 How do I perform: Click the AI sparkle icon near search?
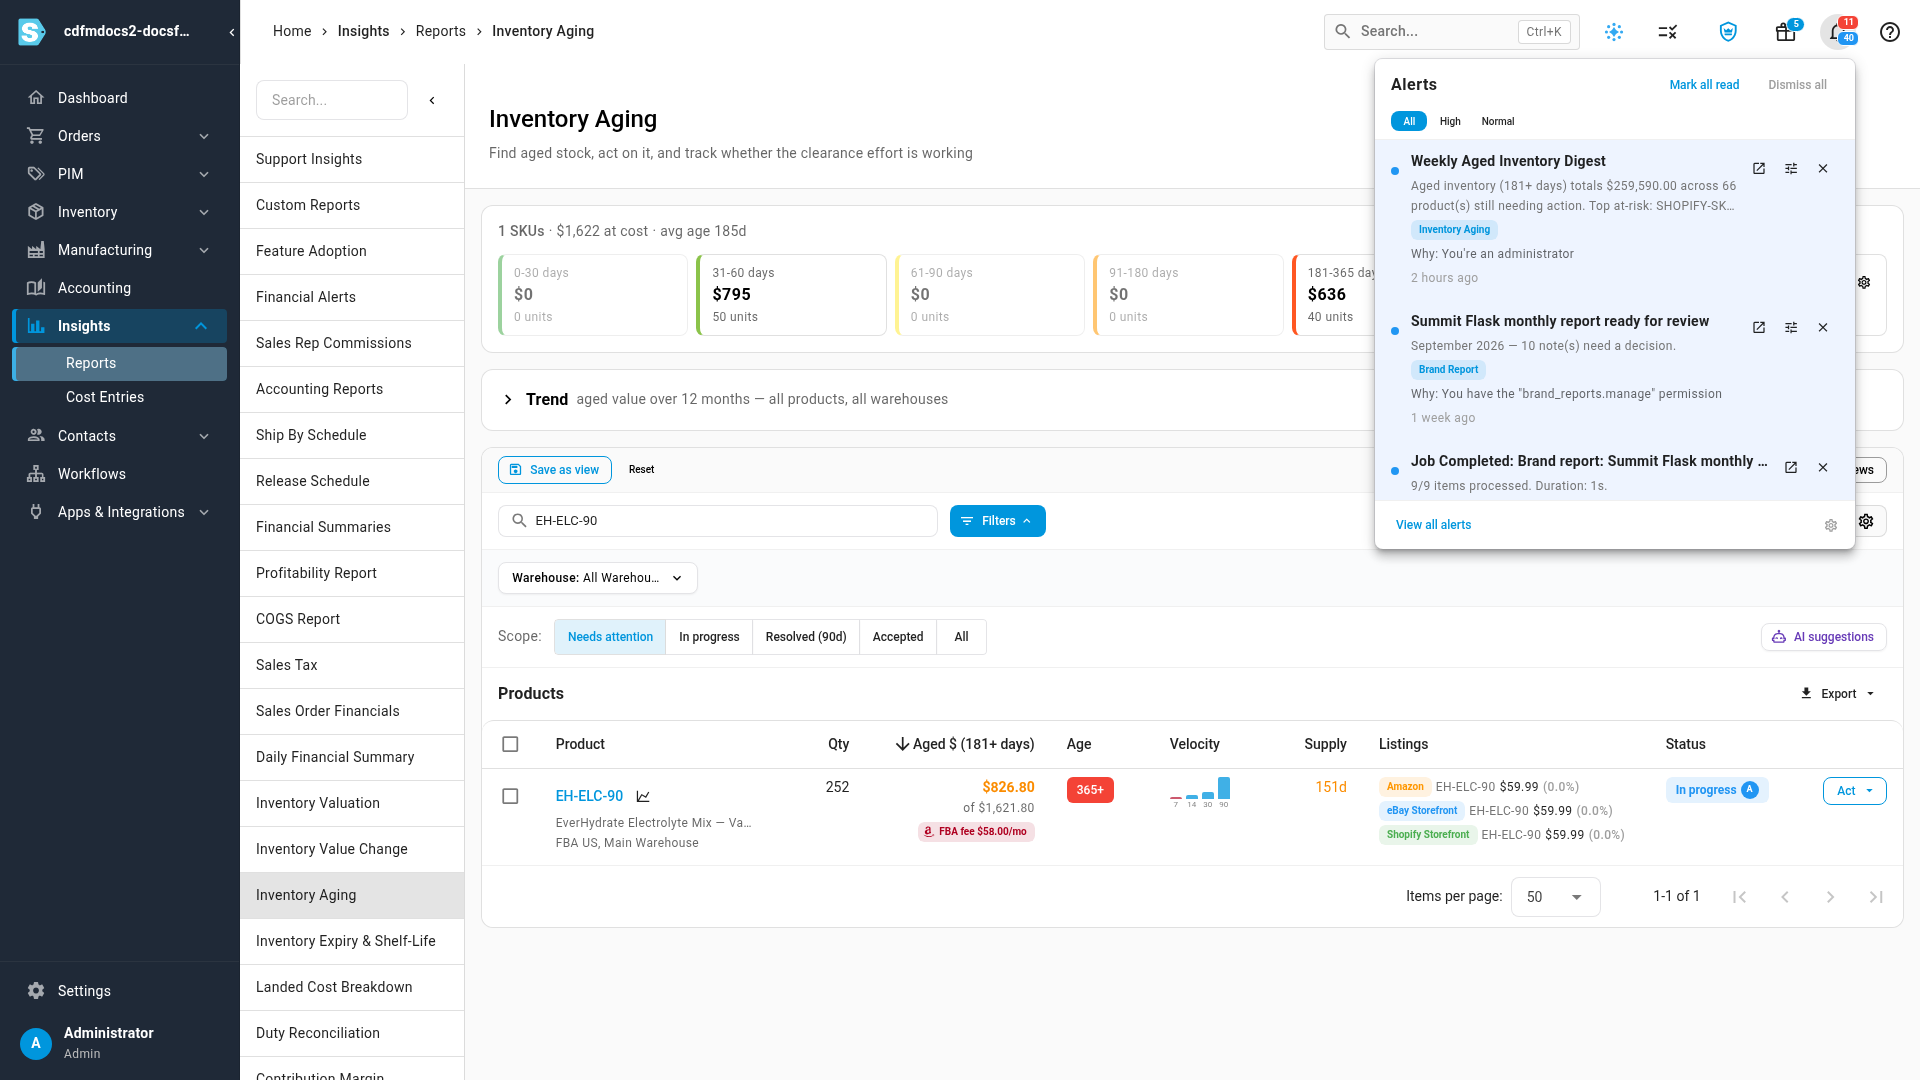pos(1614,32)
